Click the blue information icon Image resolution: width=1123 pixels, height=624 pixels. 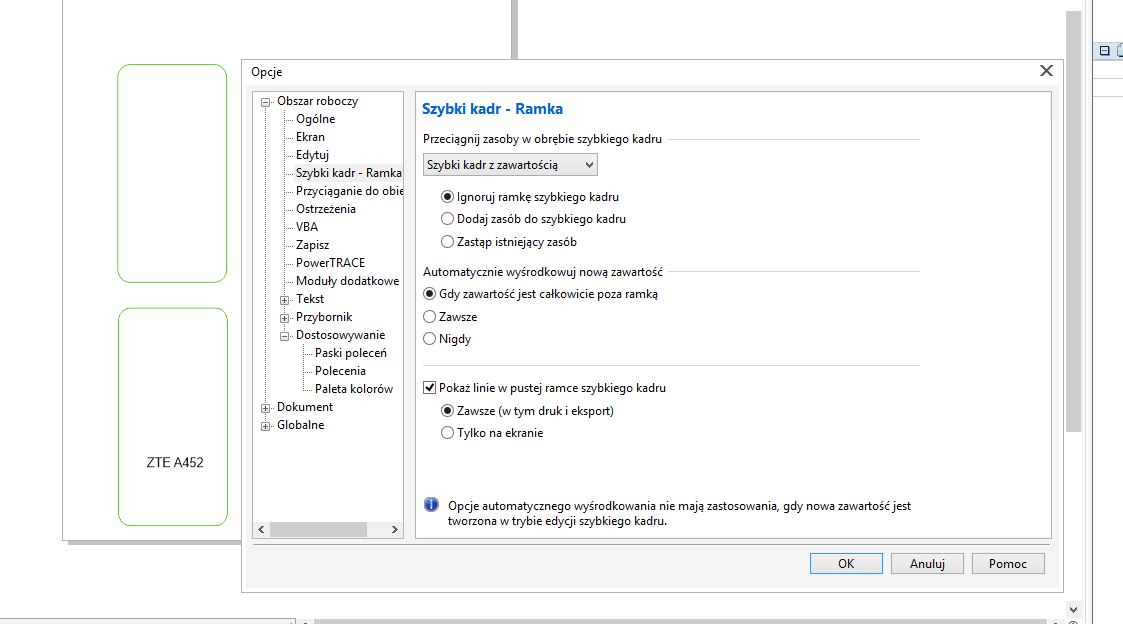click(431, 505)
